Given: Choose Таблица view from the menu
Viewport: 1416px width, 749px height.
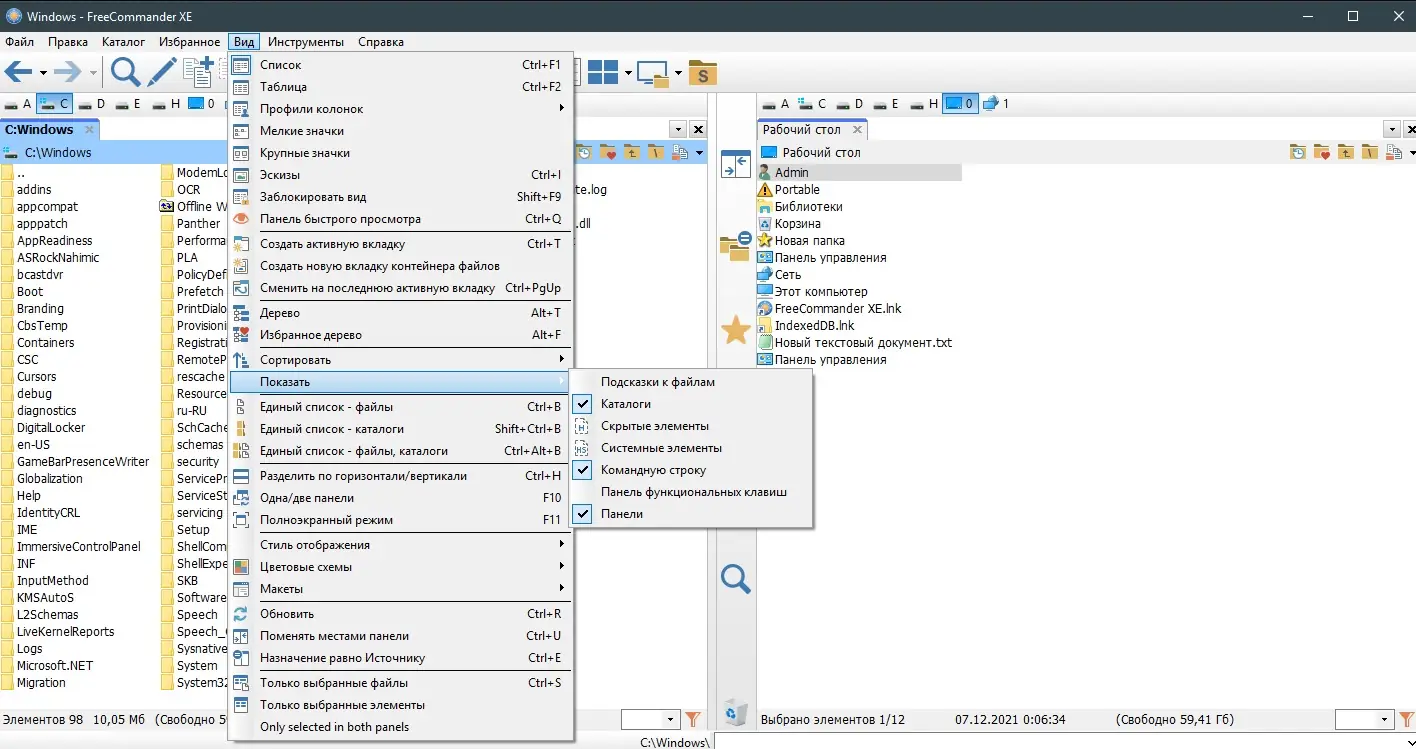Looking at the screenshot, I should coord(400,87).
